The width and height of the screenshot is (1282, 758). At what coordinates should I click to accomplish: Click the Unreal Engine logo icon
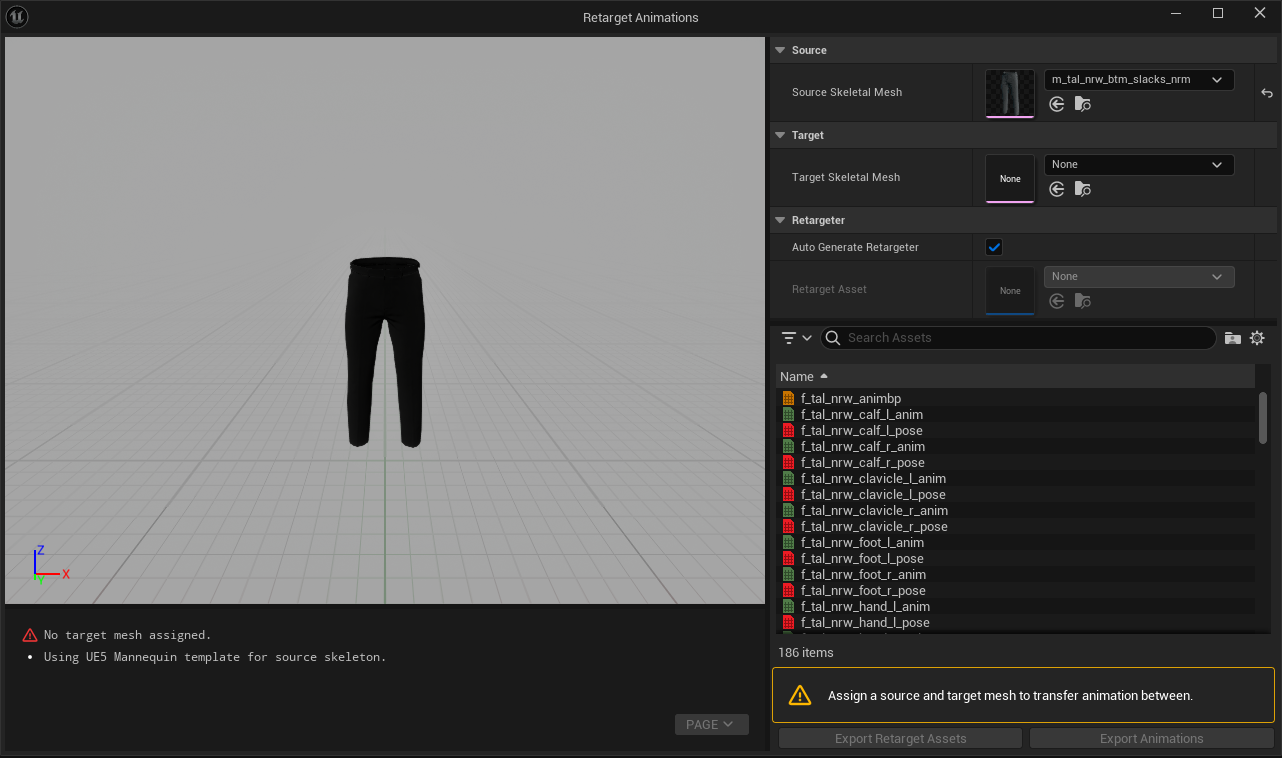tap(17, 17)
